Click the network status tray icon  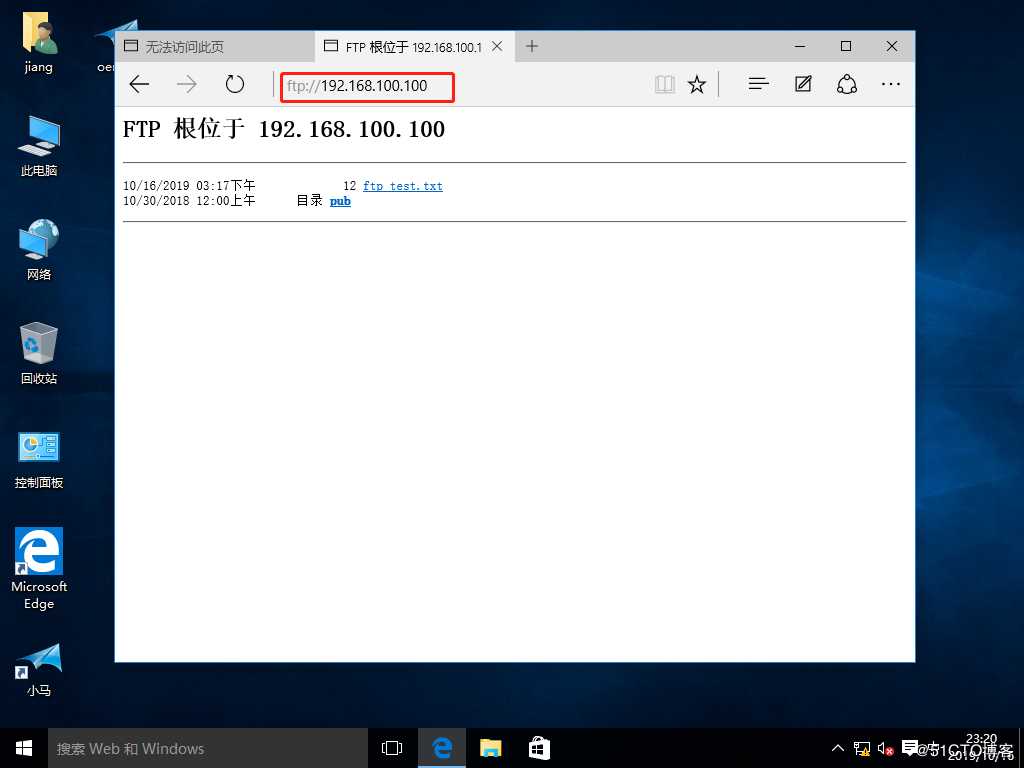pyautogui.click(x=861, y=748)
